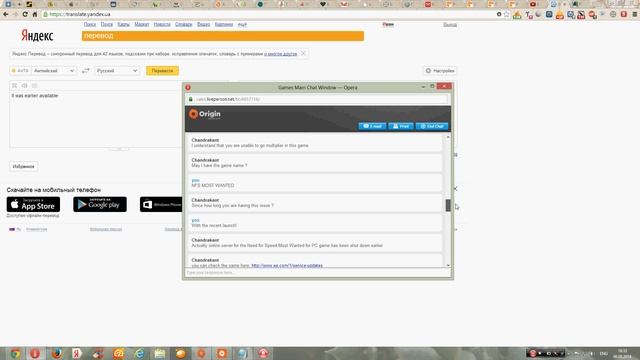640x360 pixels.
Task: Open Opera from the taskbar
Action: [35, 353]
